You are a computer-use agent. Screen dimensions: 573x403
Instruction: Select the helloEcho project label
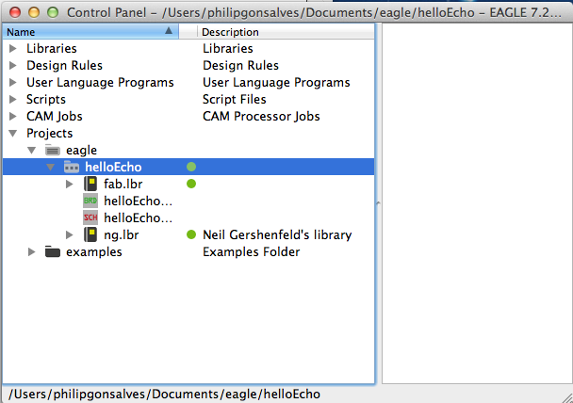(113, 167)
